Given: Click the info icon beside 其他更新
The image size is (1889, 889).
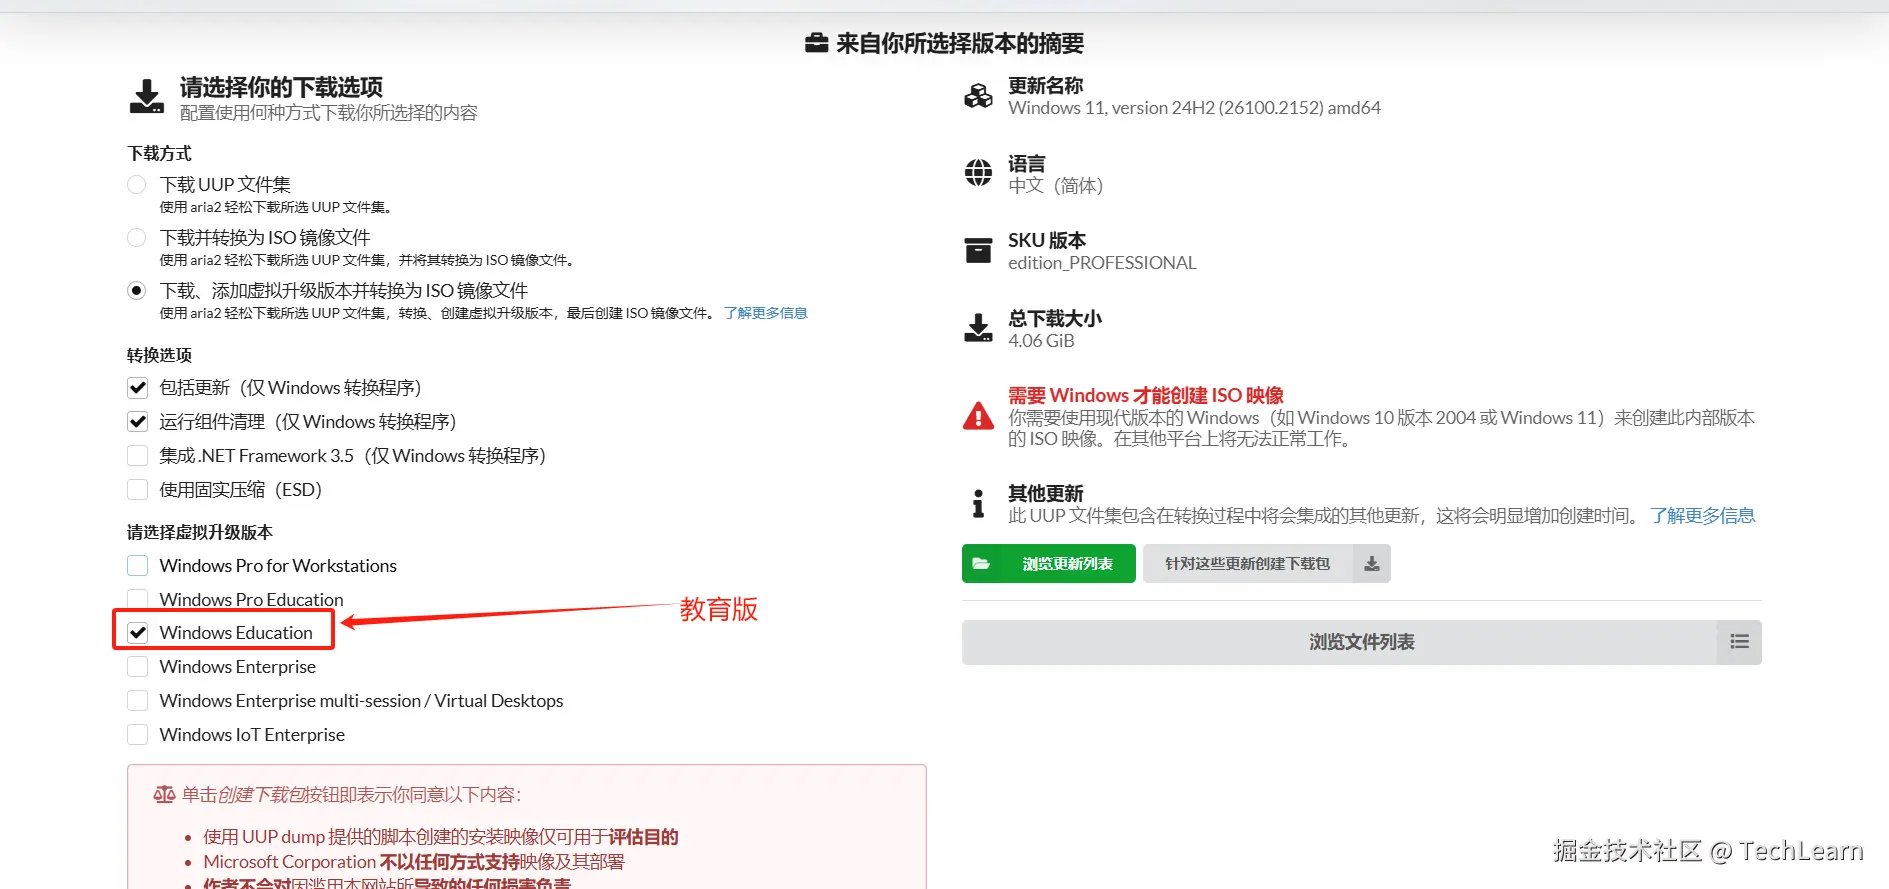Looking at the screenshot, I should pyautogui.click(x=978, y=503).
